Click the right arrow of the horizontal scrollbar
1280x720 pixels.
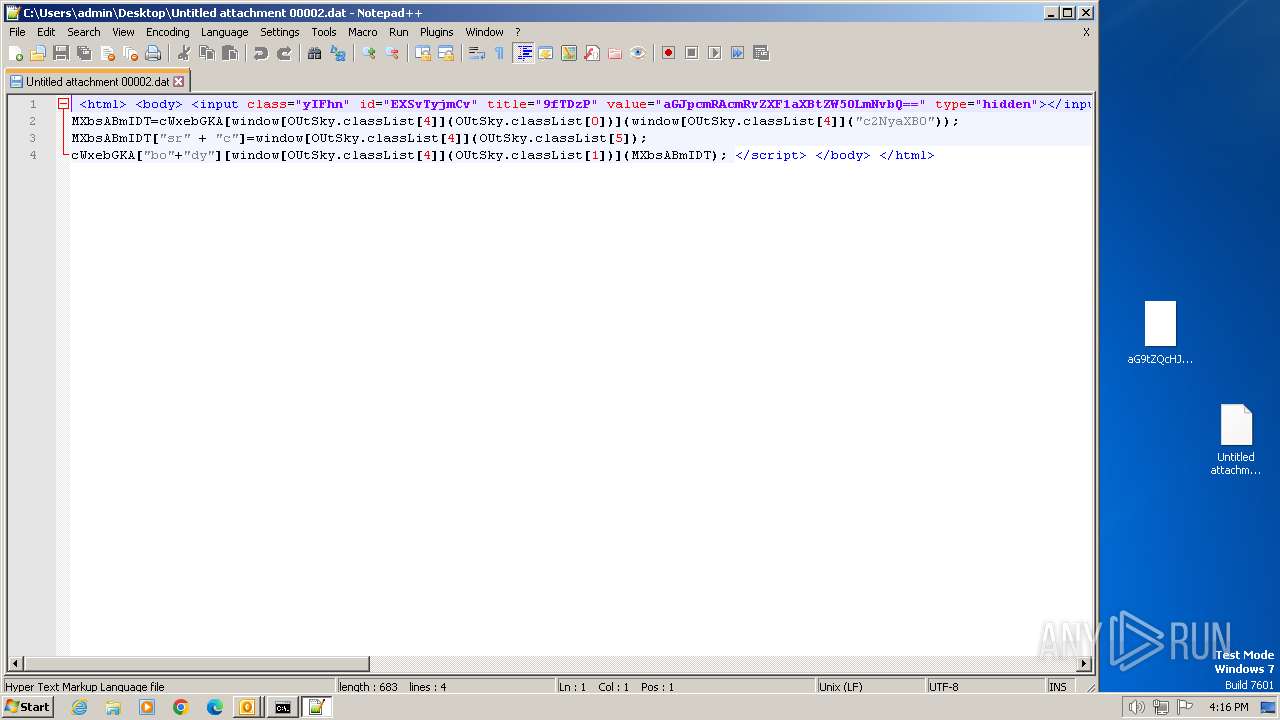pyautogui.click(x=1084, y=664)
